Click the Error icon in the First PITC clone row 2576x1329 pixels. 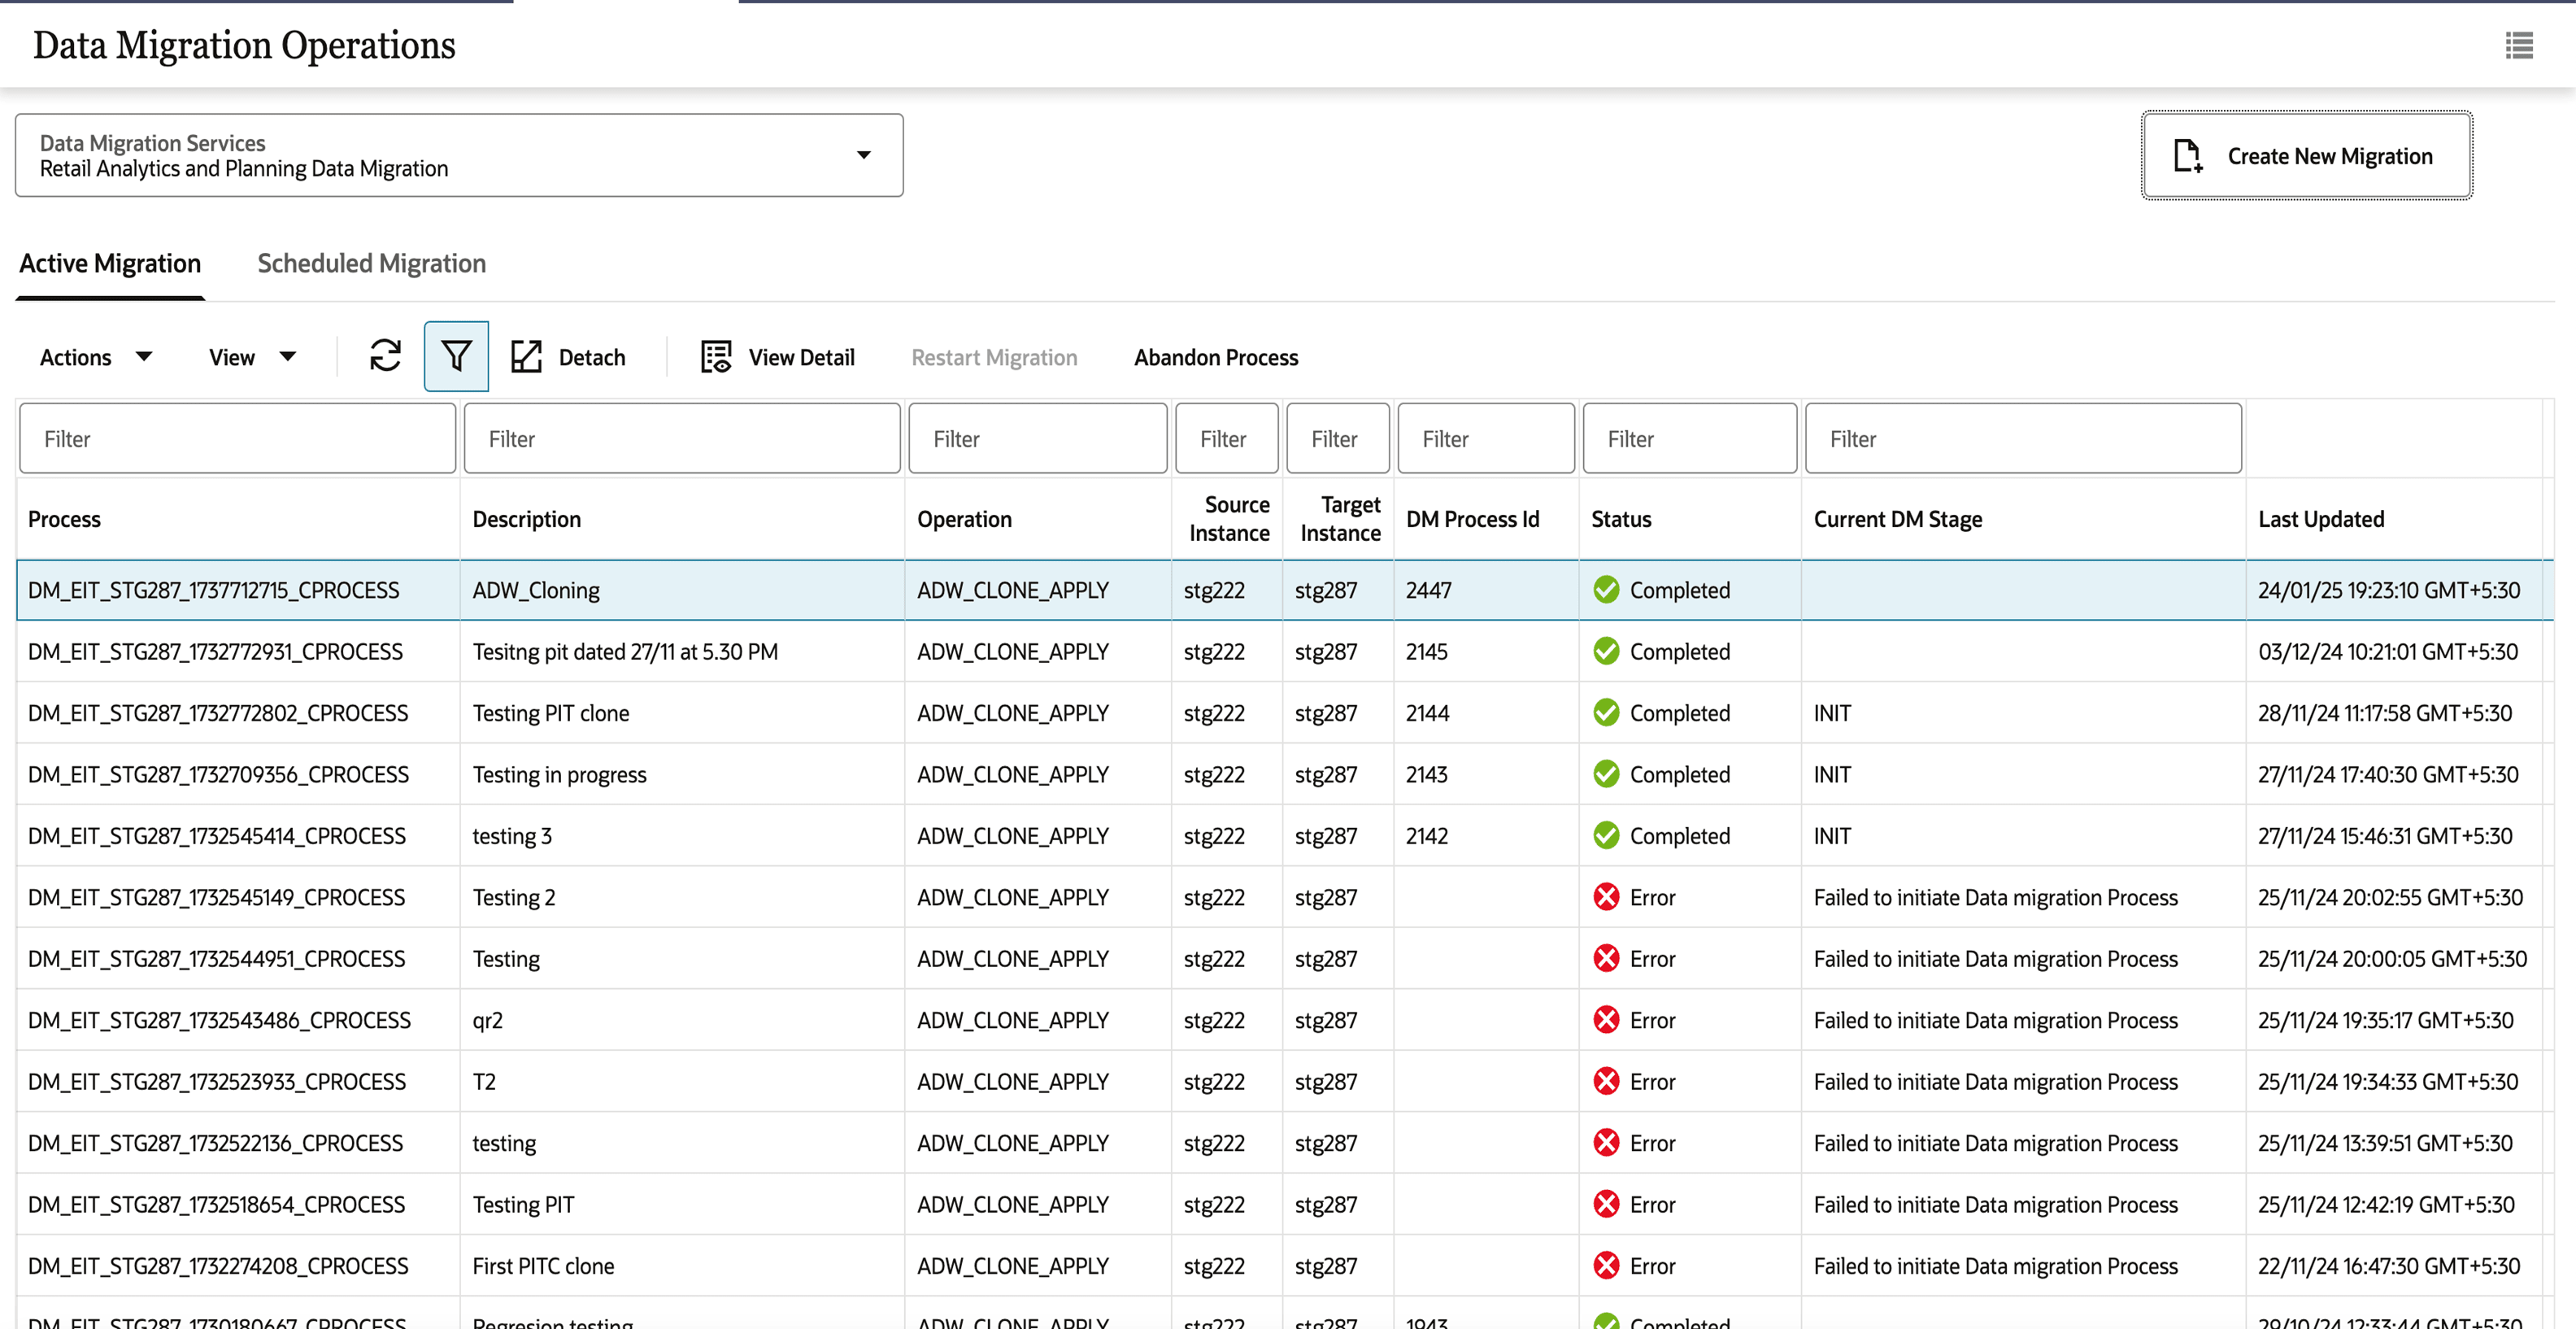pos(1606,1266)
